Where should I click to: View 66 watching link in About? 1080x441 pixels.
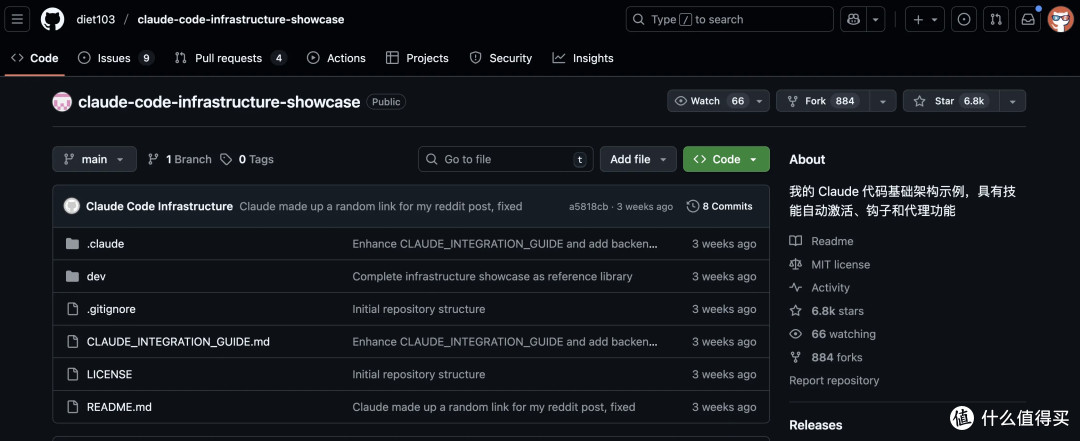coord(833,334)
